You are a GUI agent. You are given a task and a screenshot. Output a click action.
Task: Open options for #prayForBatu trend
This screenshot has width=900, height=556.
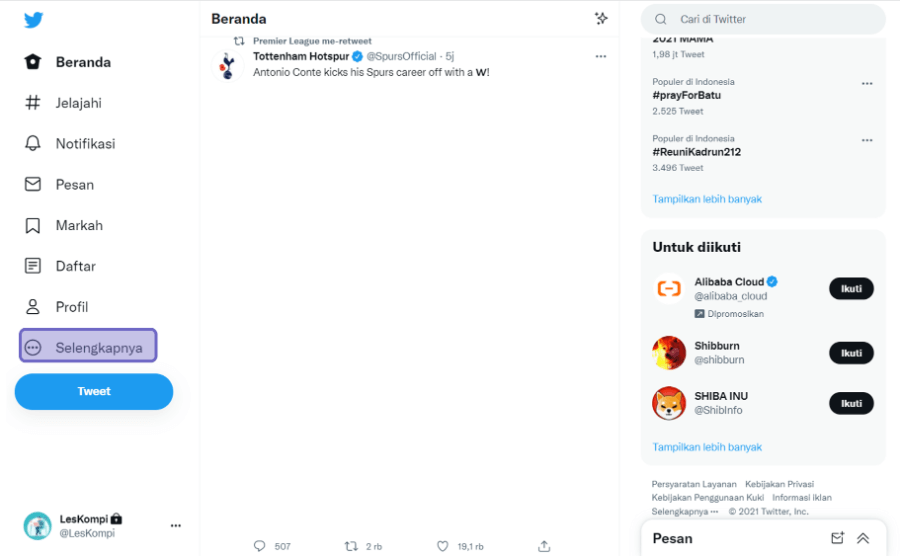click(x=867, y=84)
